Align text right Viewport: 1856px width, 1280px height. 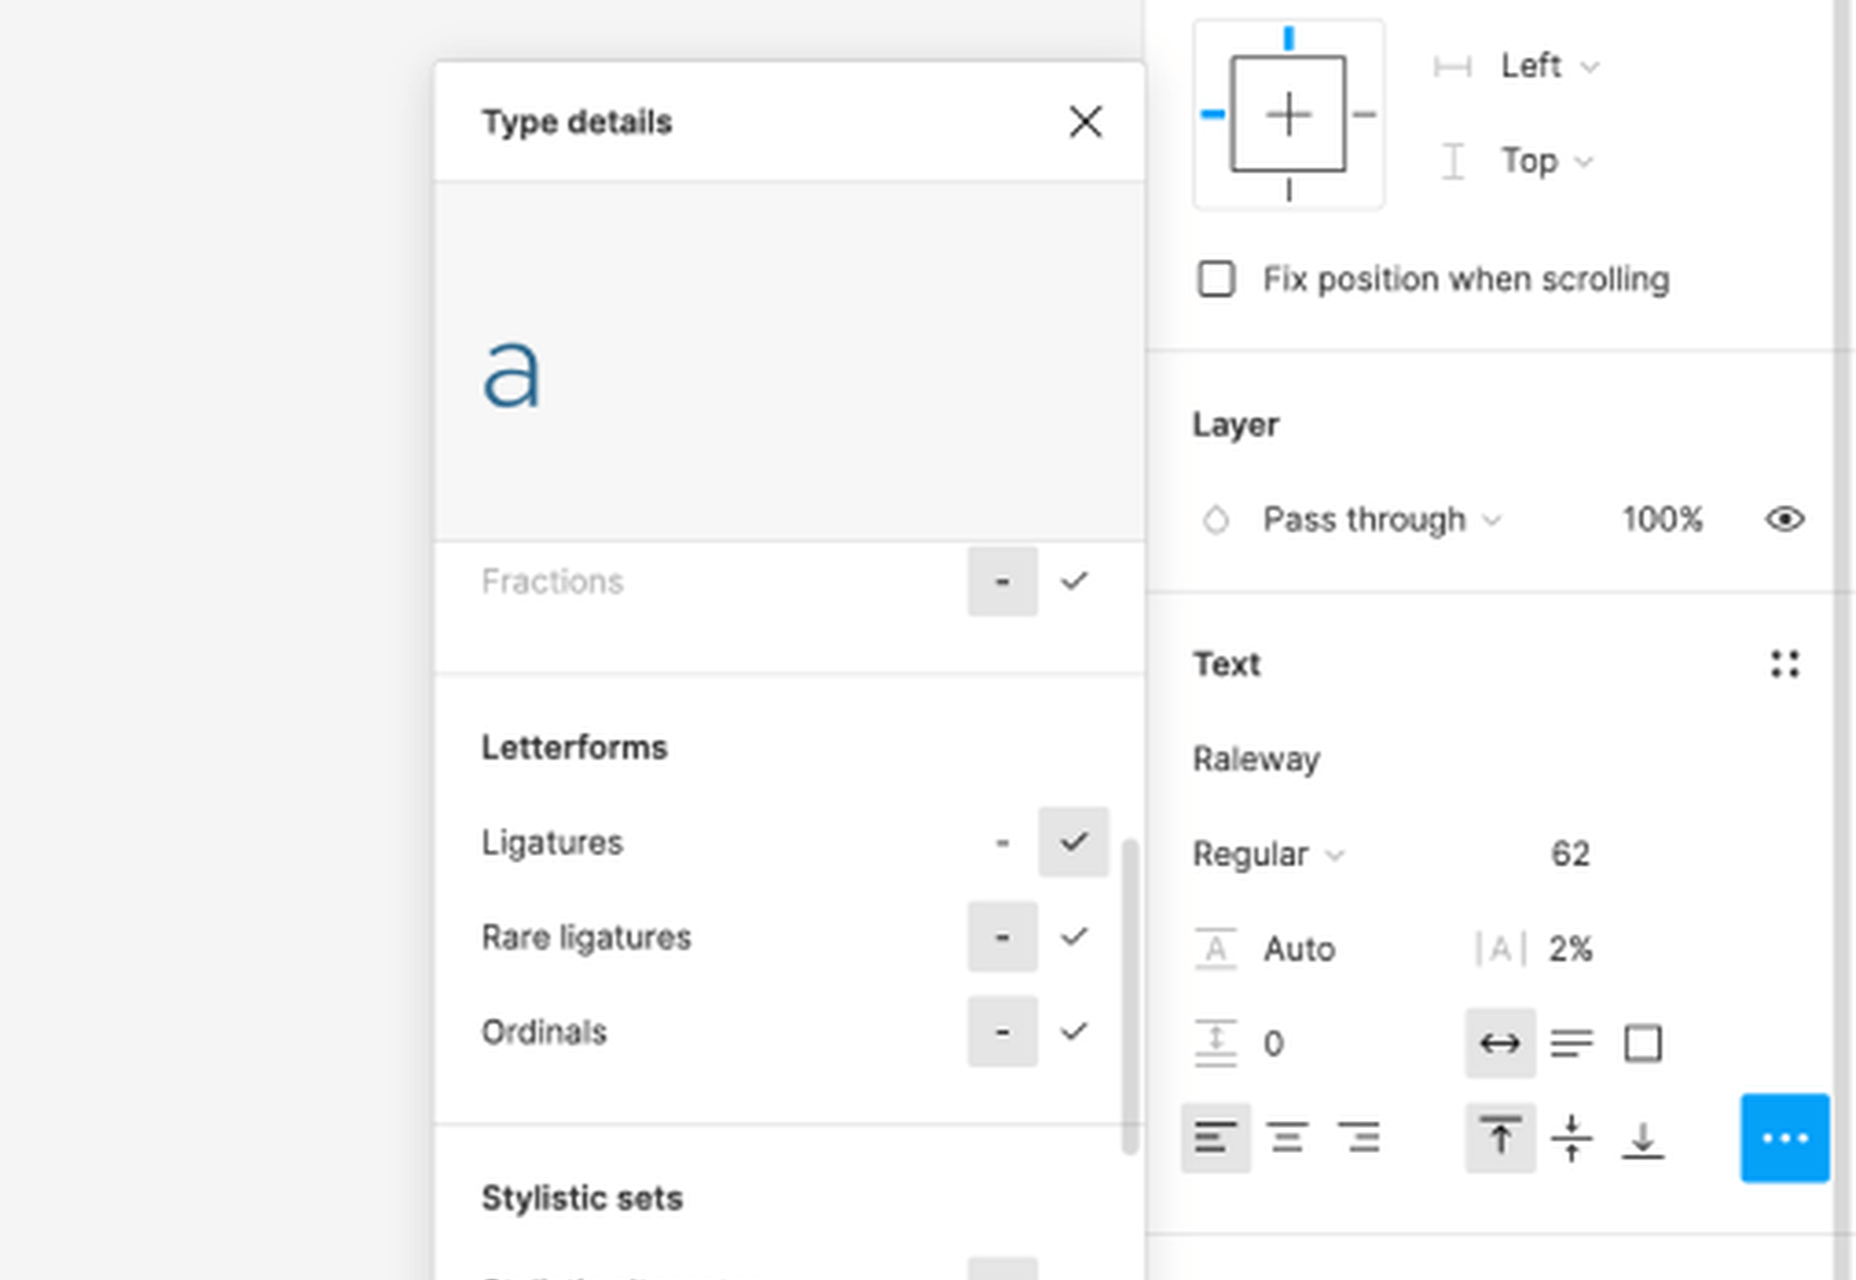click(1359, 1138)
